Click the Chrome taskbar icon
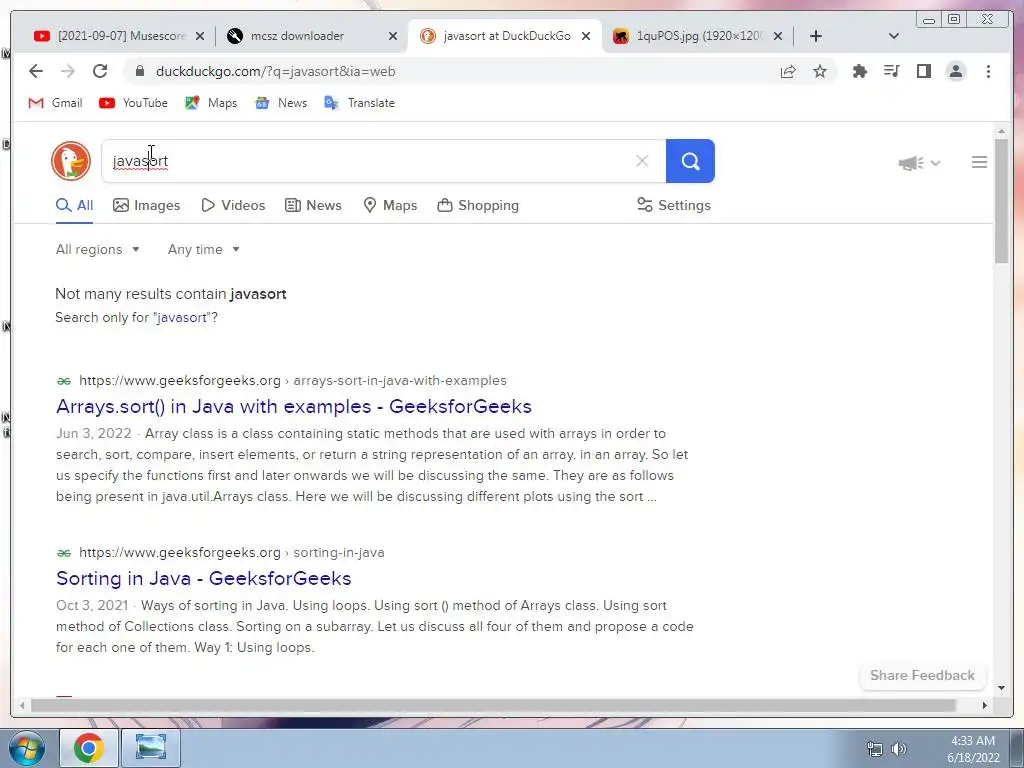1024x768 pixels. click(x=89, y=748)
